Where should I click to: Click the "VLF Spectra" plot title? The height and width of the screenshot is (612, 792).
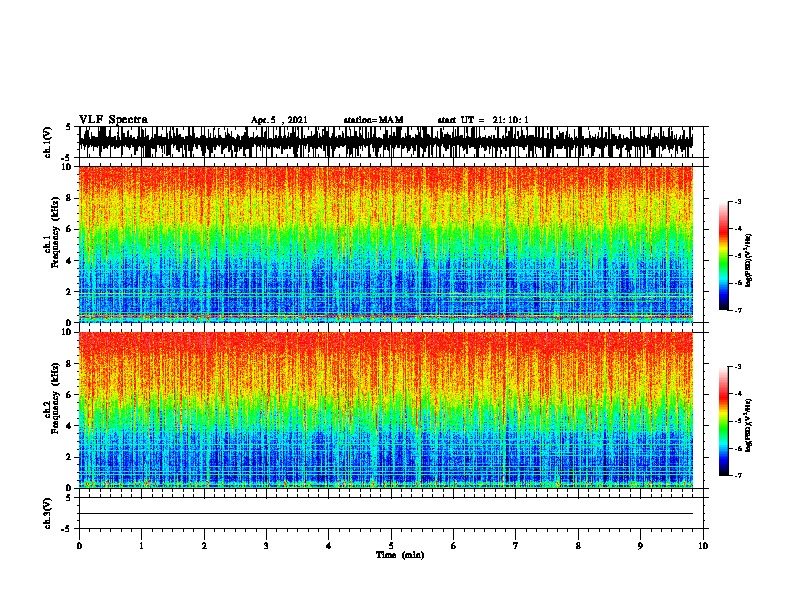click(x=113, y=120)
